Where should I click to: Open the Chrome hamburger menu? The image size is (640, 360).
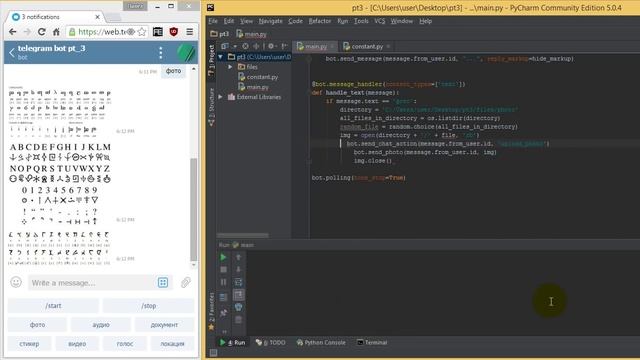[189, 32]
